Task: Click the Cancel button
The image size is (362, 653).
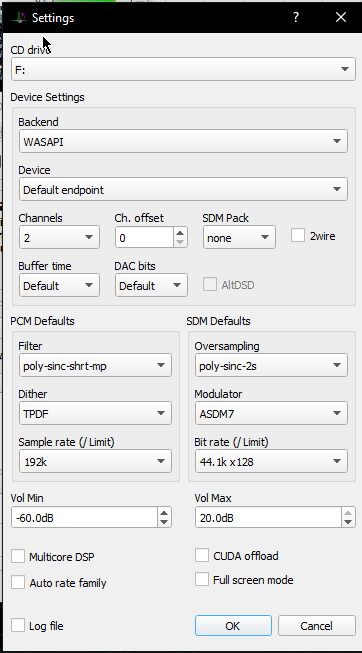Action: click(x=317, y=626)
